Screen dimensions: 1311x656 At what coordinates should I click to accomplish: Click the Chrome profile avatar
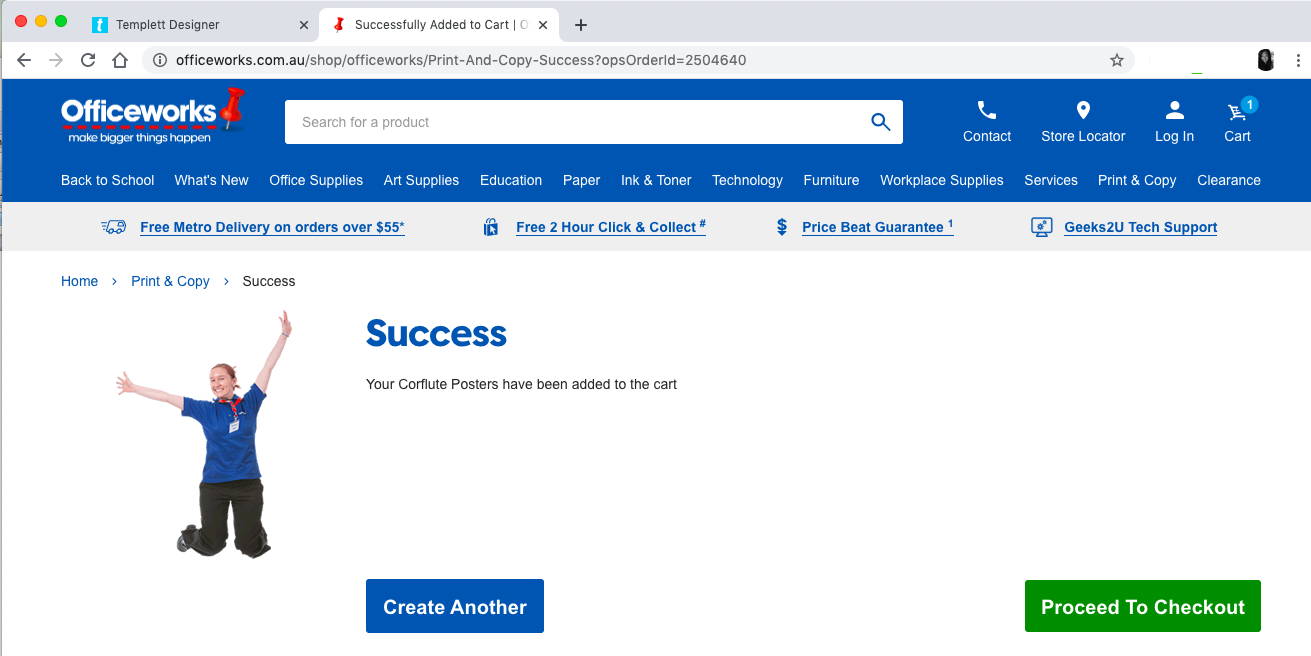[x=1266, y=60]
